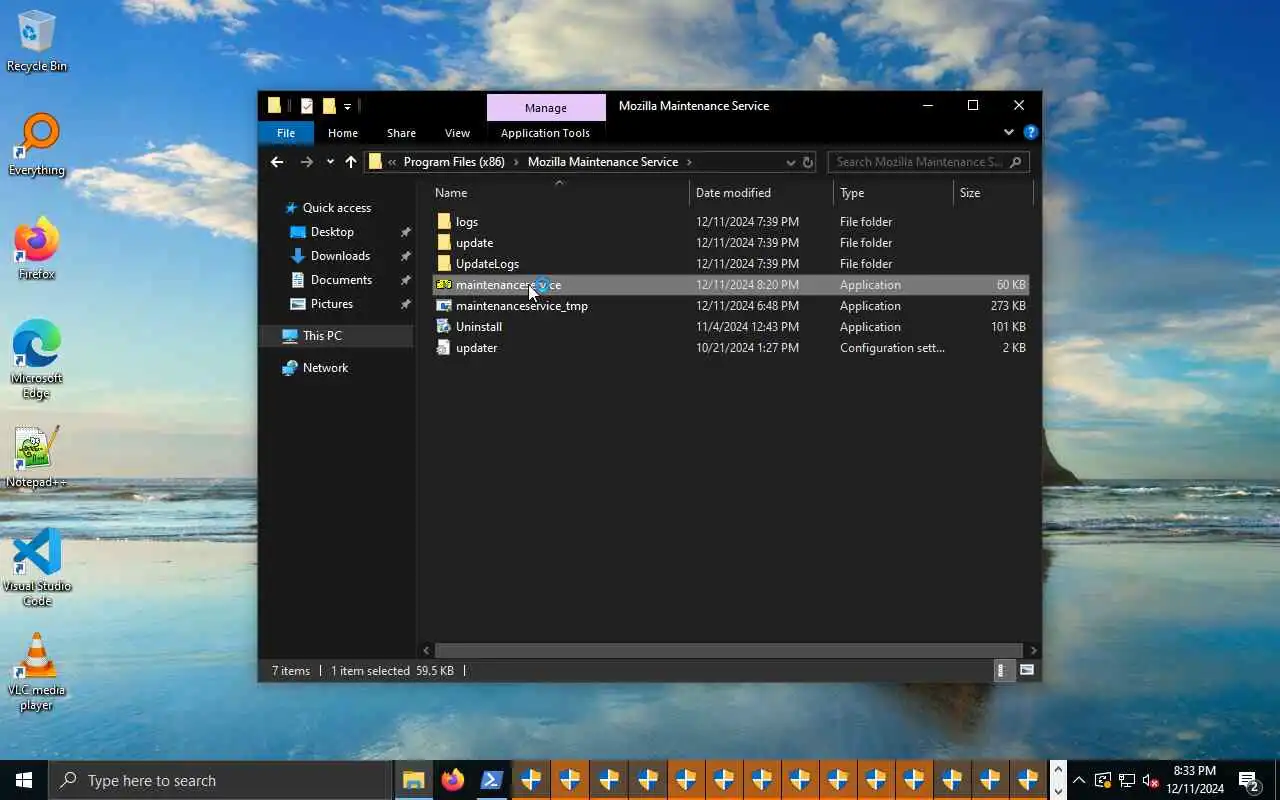Open Customize Quick Access Toolbar dropdown

[x=347, y=106]
